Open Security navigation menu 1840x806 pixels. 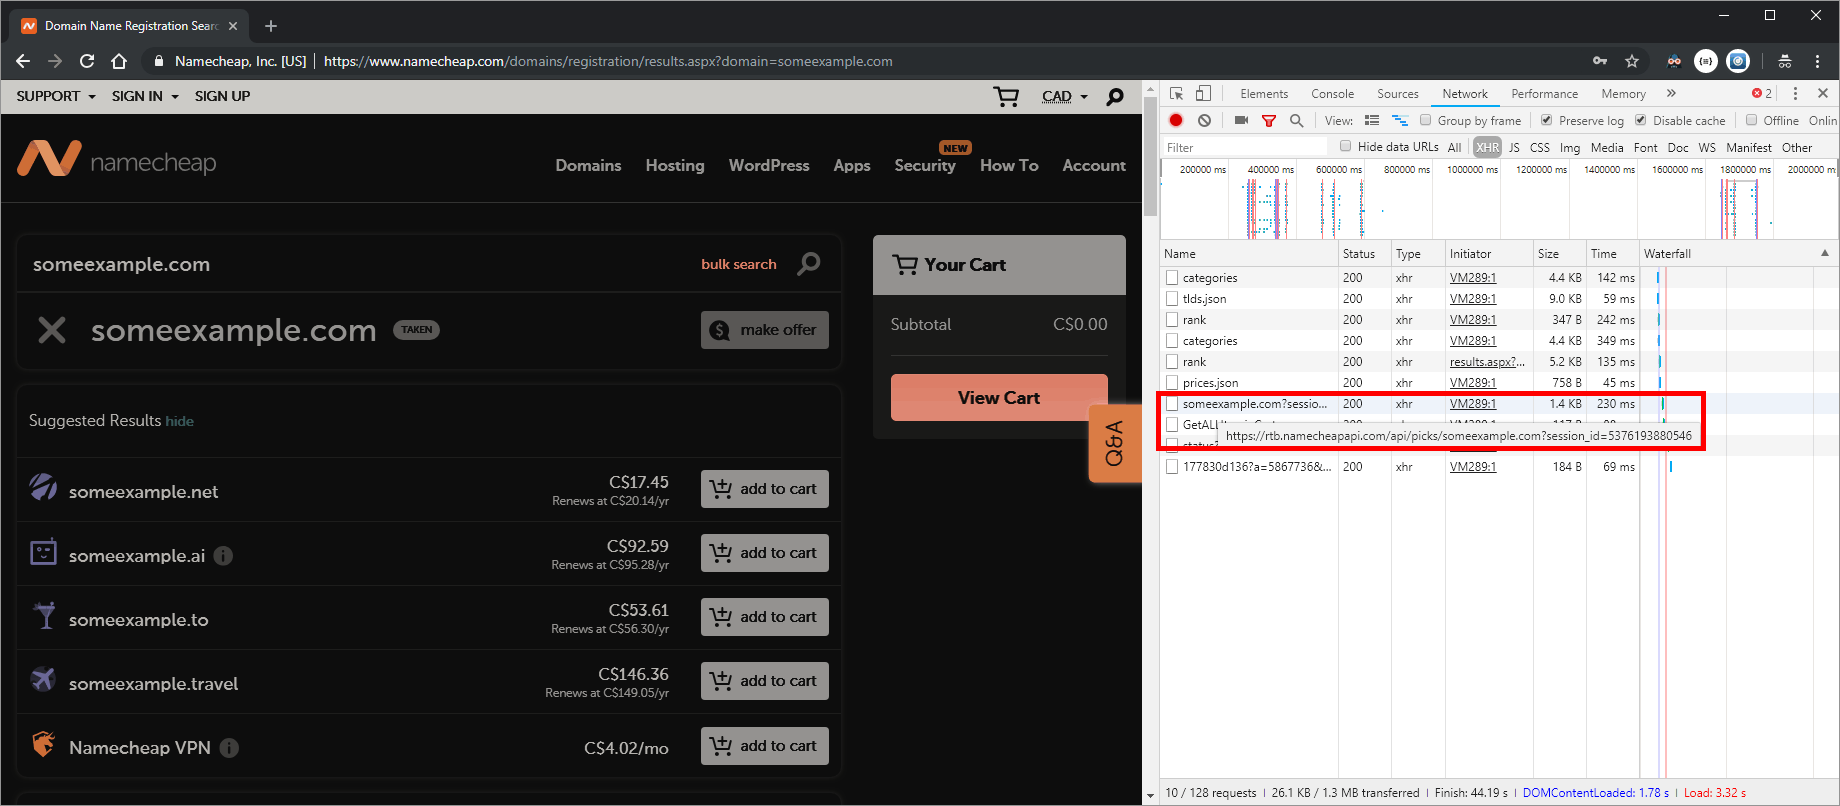(925, 165)
